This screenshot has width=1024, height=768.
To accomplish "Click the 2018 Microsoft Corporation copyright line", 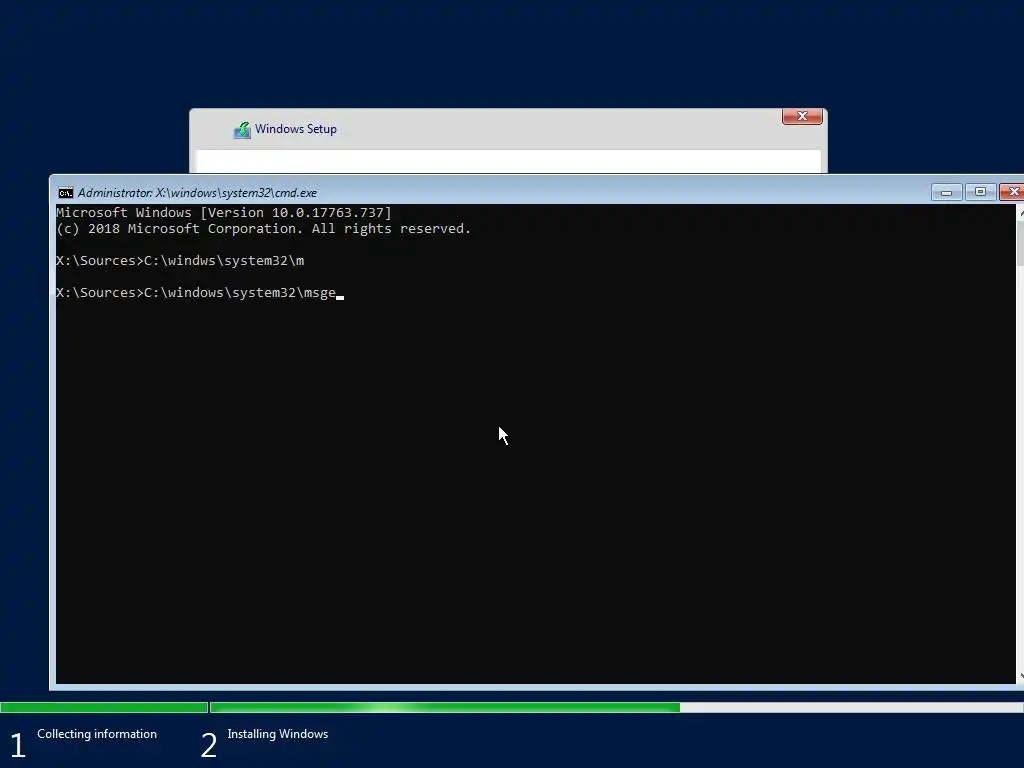I will pyautogui.click(x=263, y=229).
